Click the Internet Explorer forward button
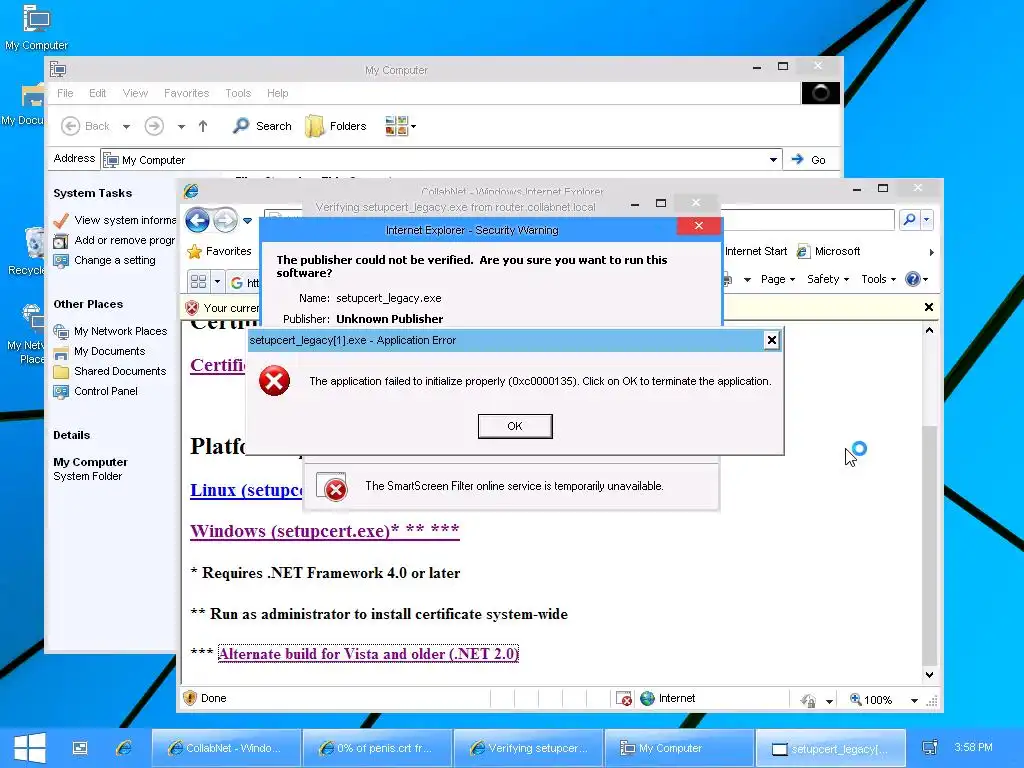Image resolution: width=1024 pixels, height=768 pixels. (x=225, y=221)
